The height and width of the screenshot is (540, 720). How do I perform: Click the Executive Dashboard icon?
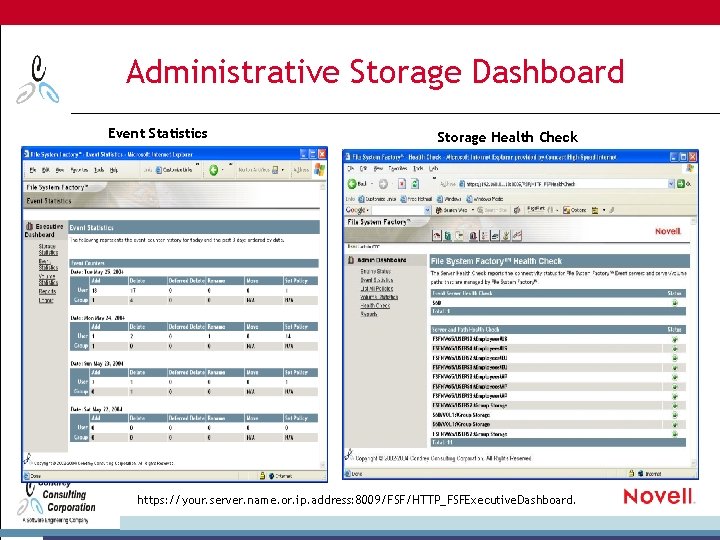(29, 226)
